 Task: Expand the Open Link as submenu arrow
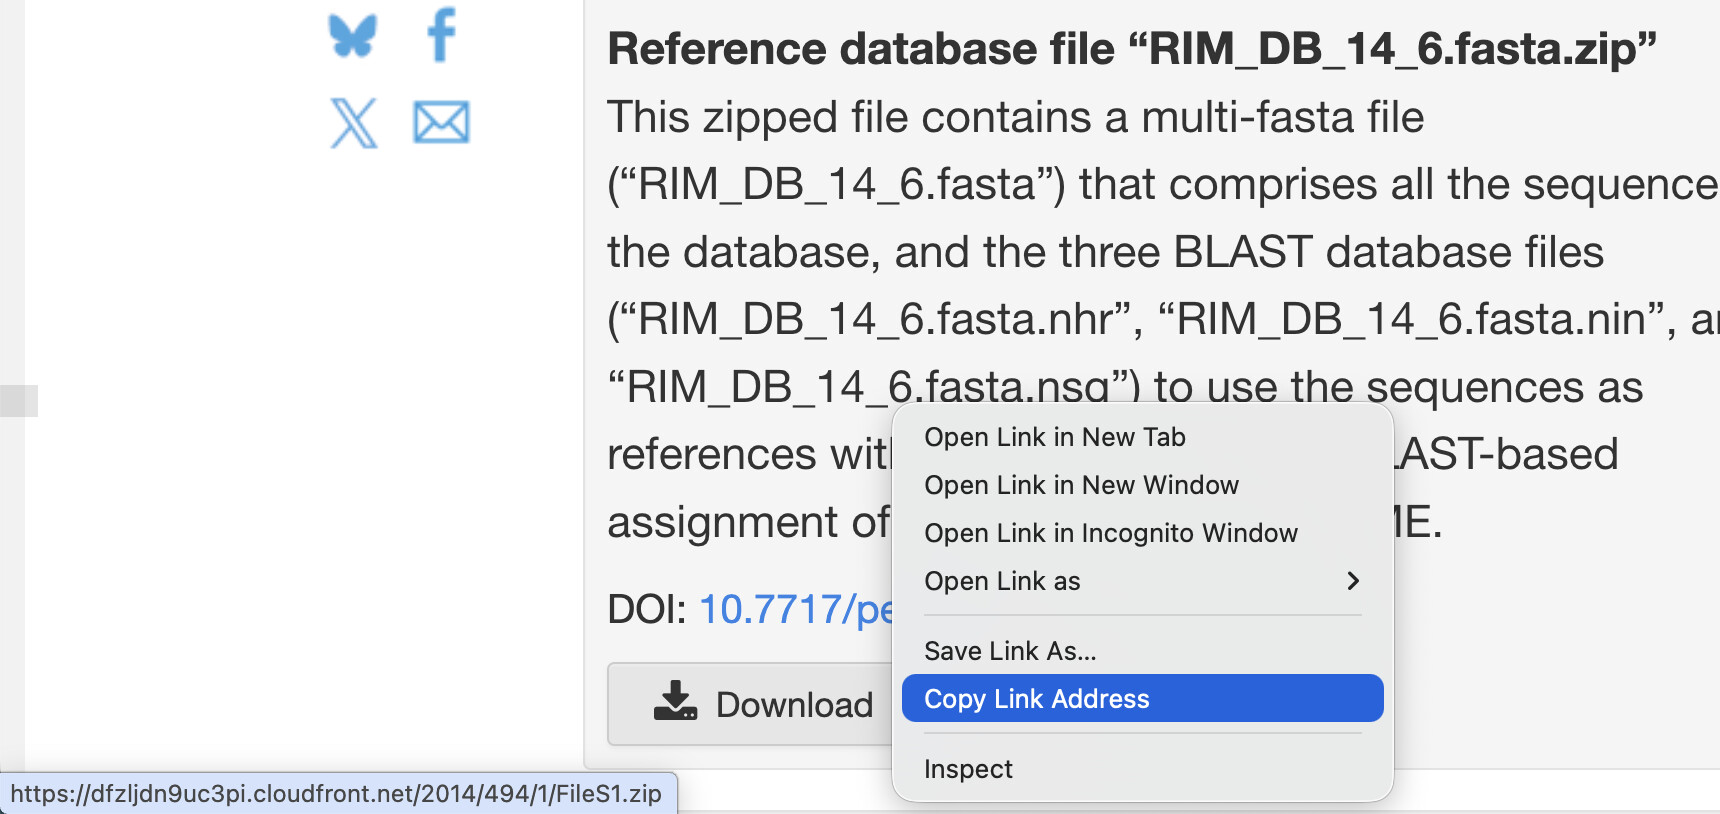point(1352,581)
